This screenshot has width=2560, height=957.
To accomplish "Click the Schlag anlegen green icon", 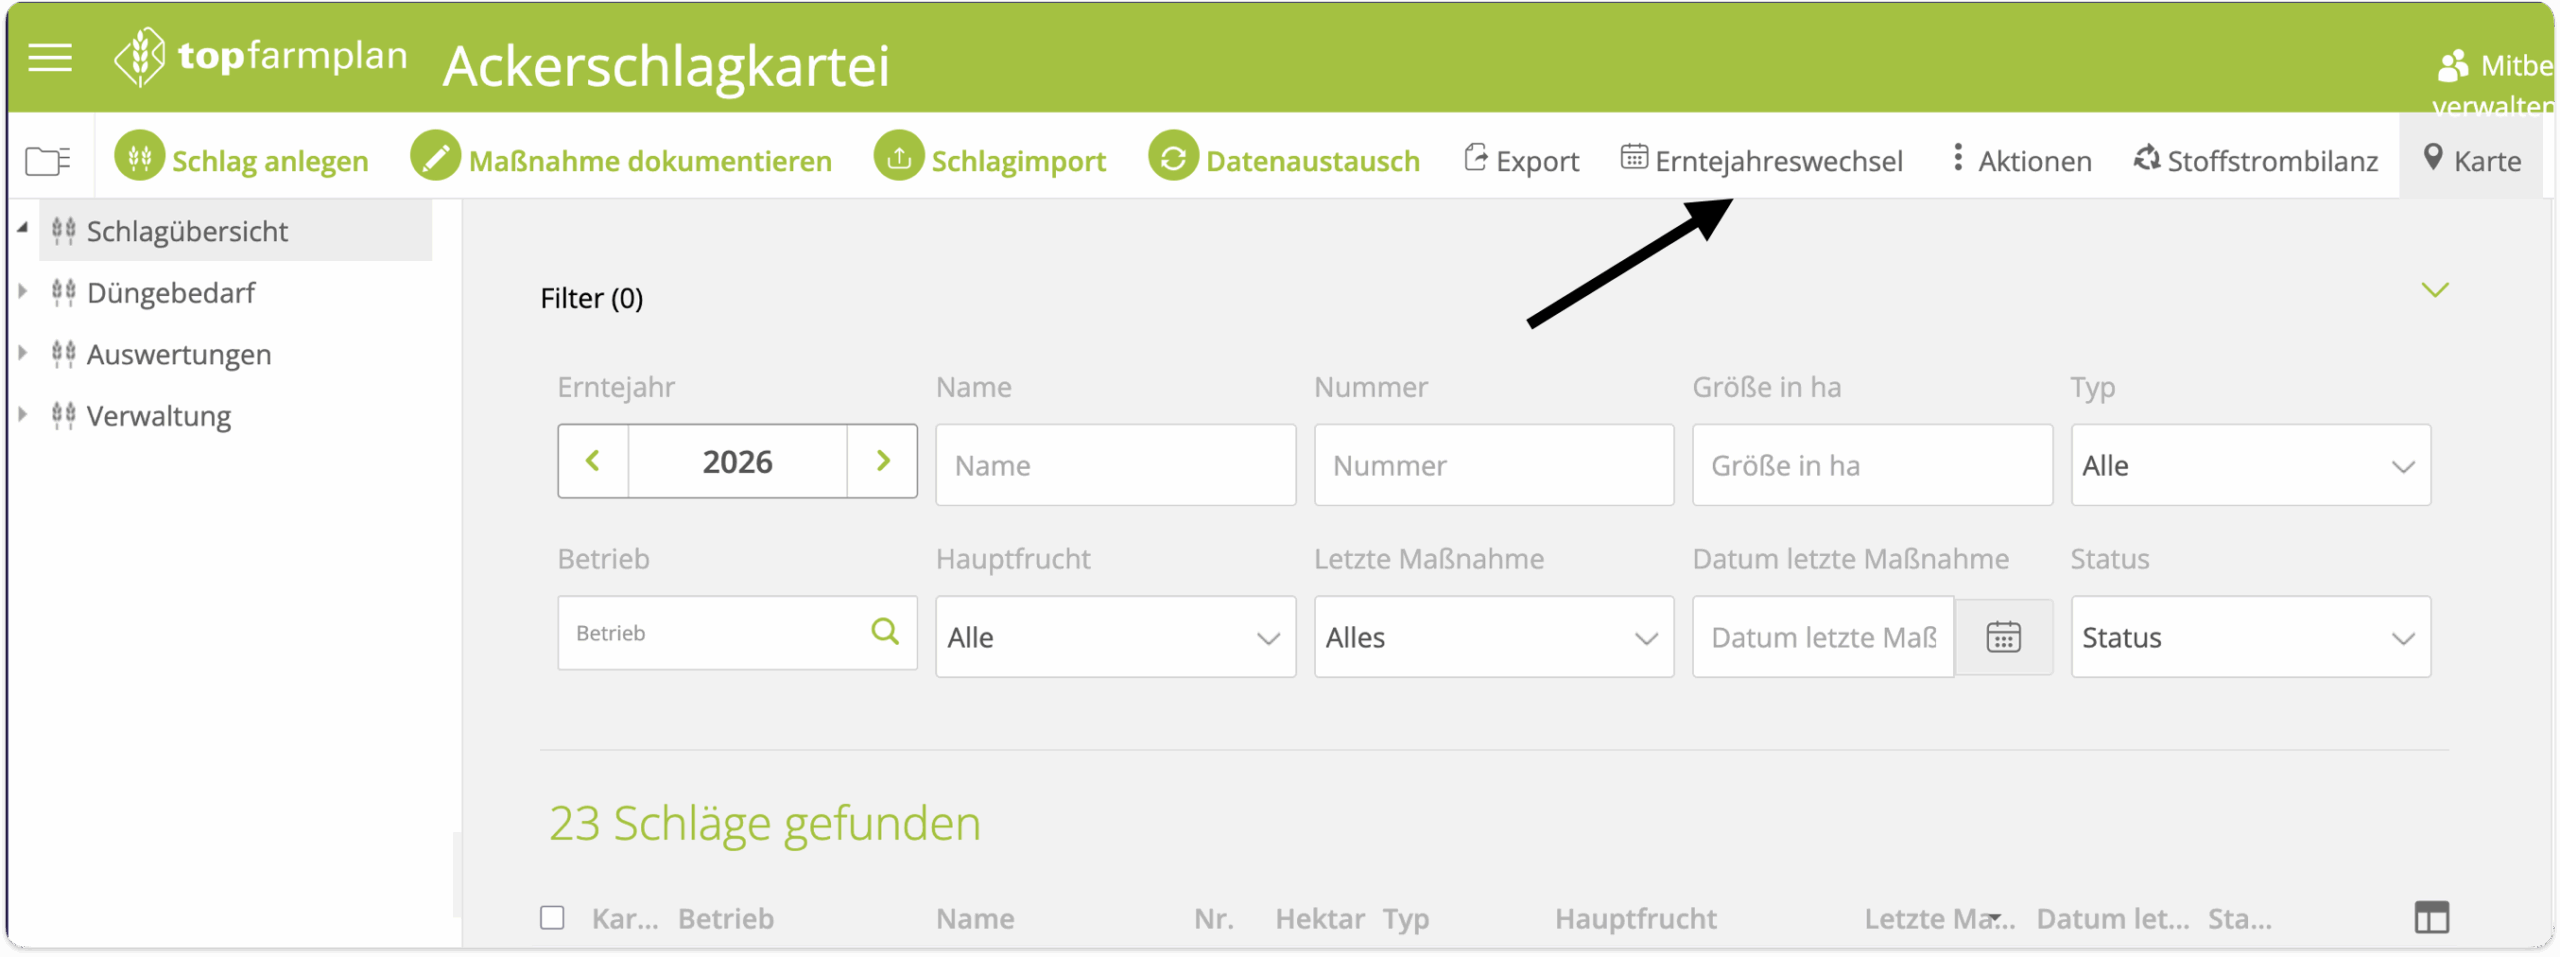I will click(x=139, y=158).
